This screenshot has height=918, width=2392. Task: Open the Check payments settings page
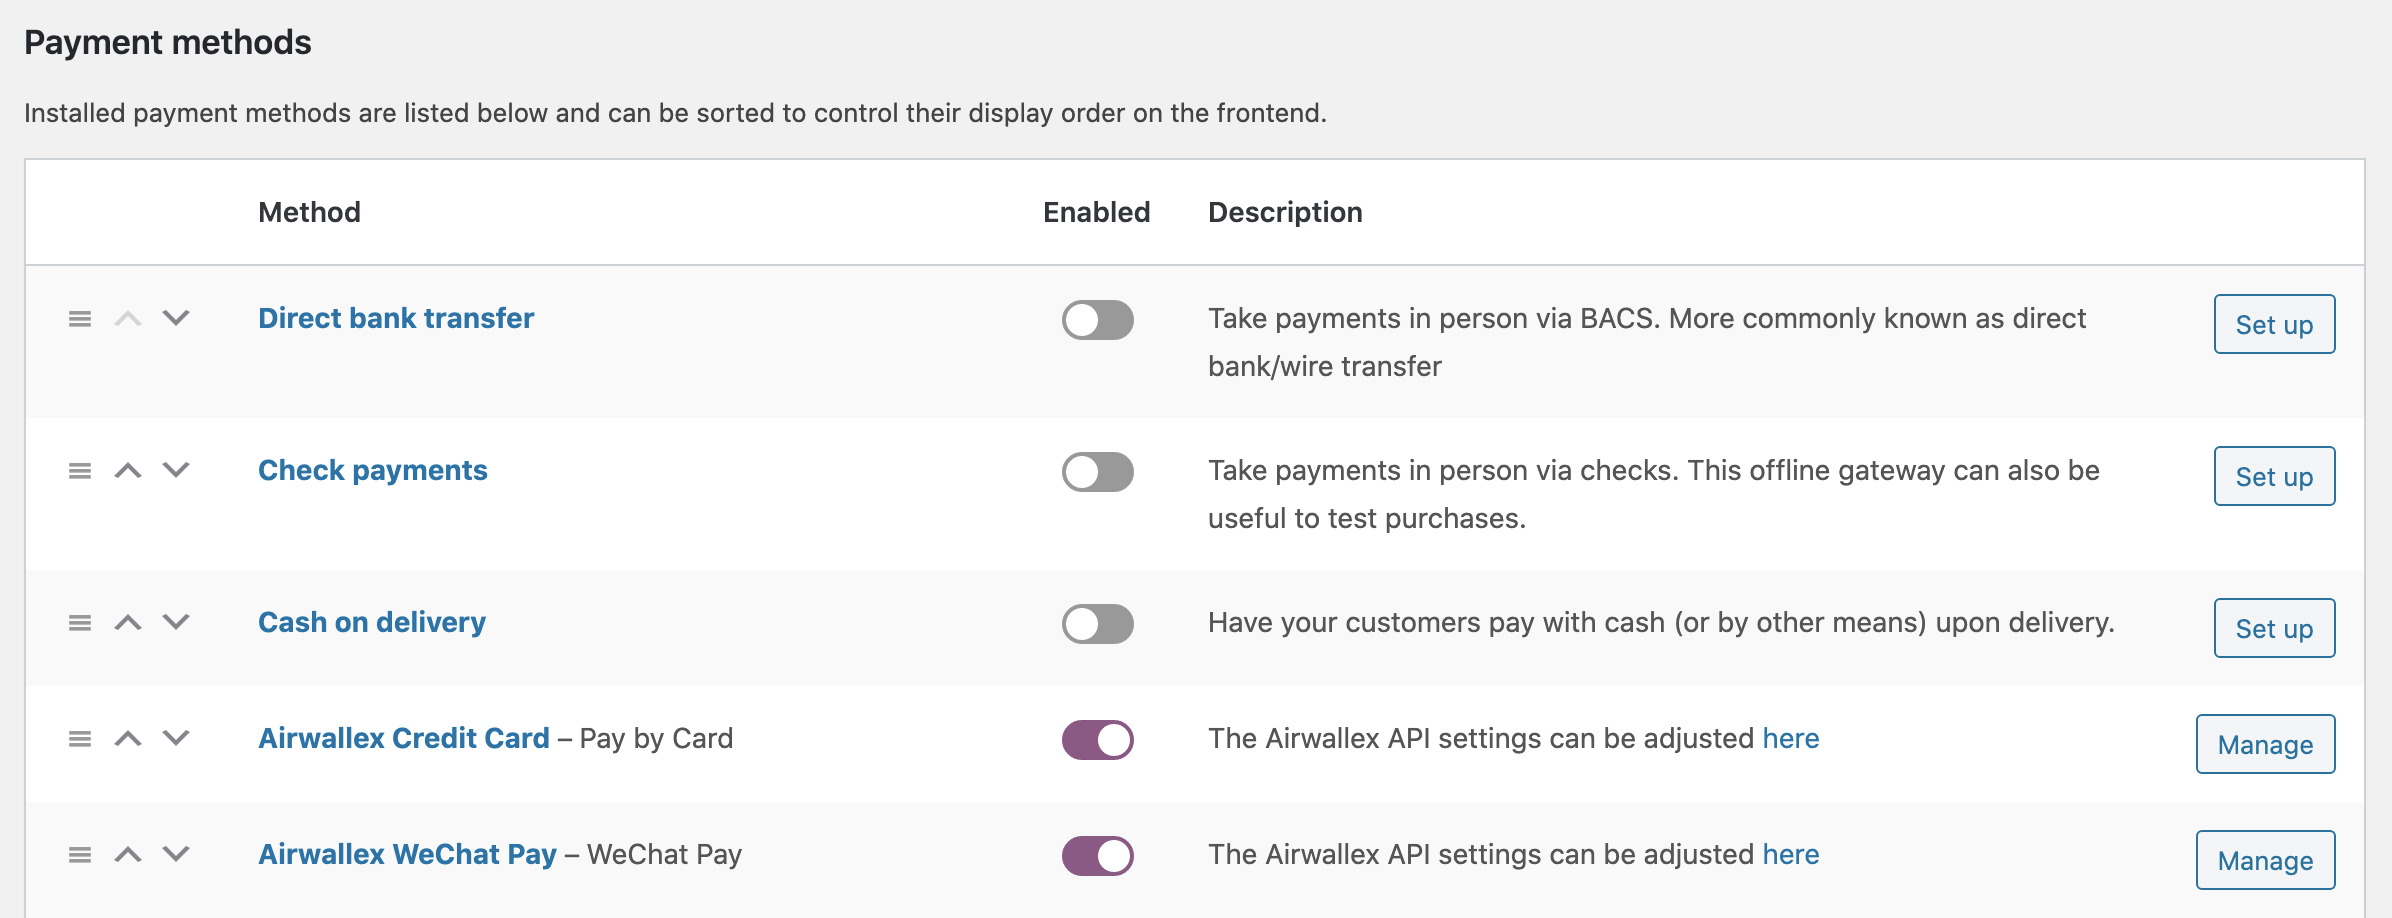point(373,470)
